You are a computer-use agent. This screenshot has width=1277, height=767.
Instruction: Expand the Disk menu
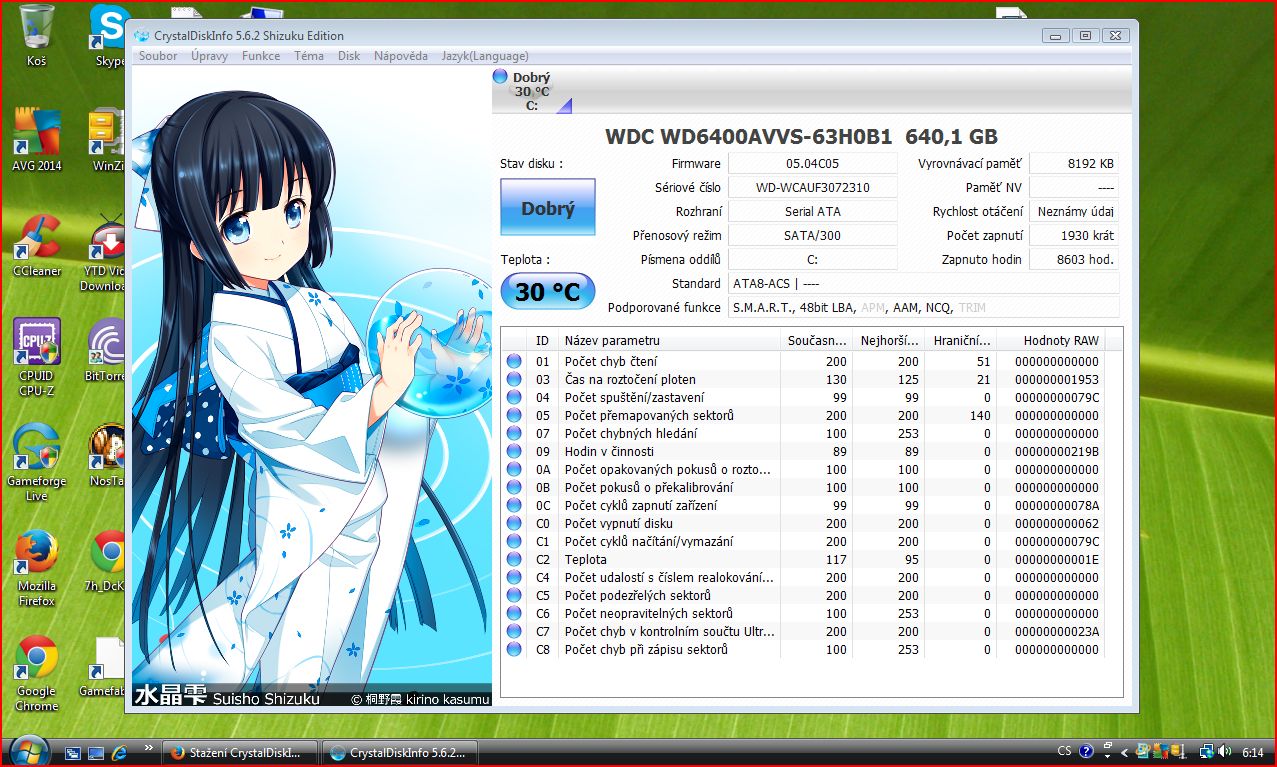tap(349, 56)
